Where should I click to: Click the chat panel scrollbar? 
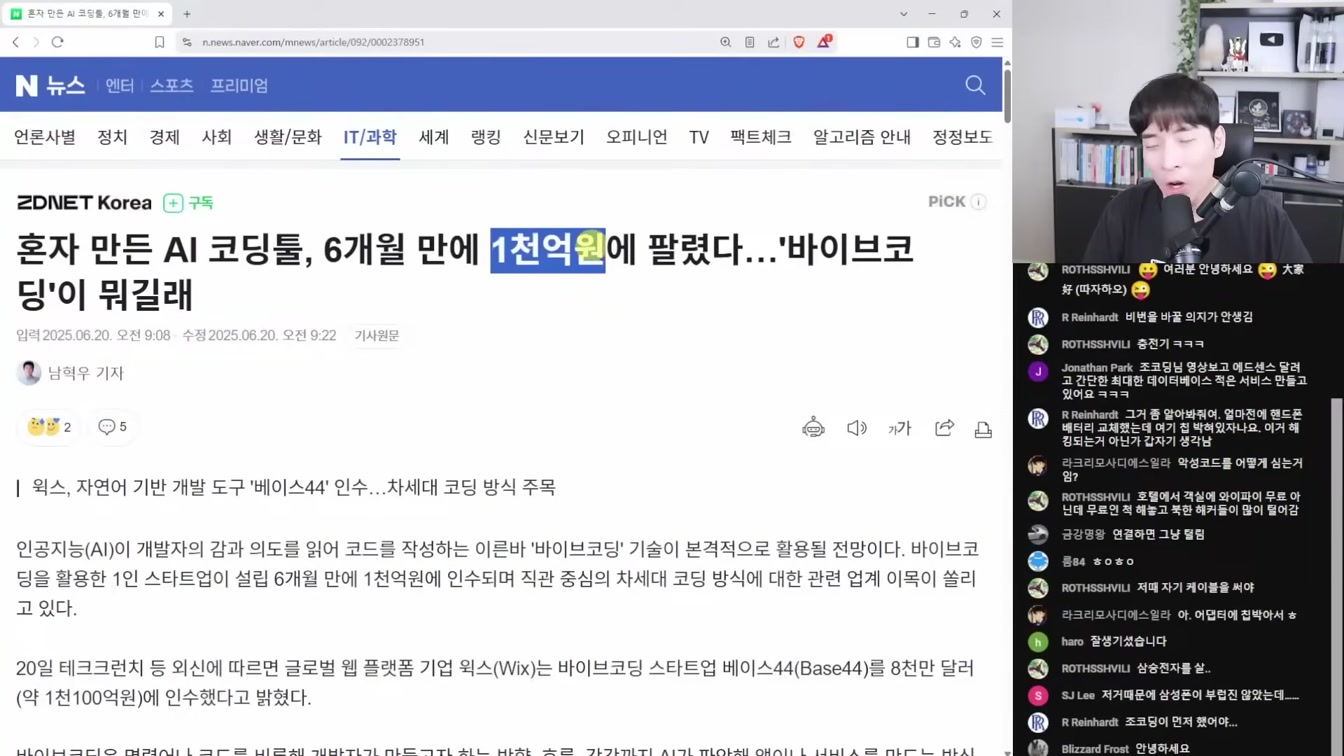1338,575
